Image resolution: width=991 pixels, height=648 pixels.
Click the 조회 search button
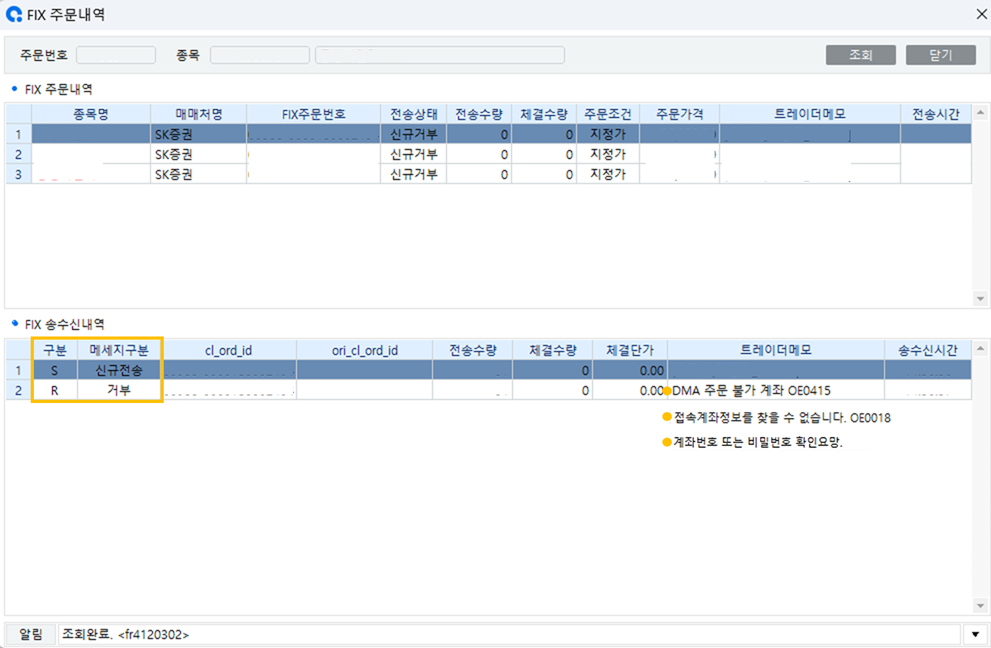[x=860, y=55]
